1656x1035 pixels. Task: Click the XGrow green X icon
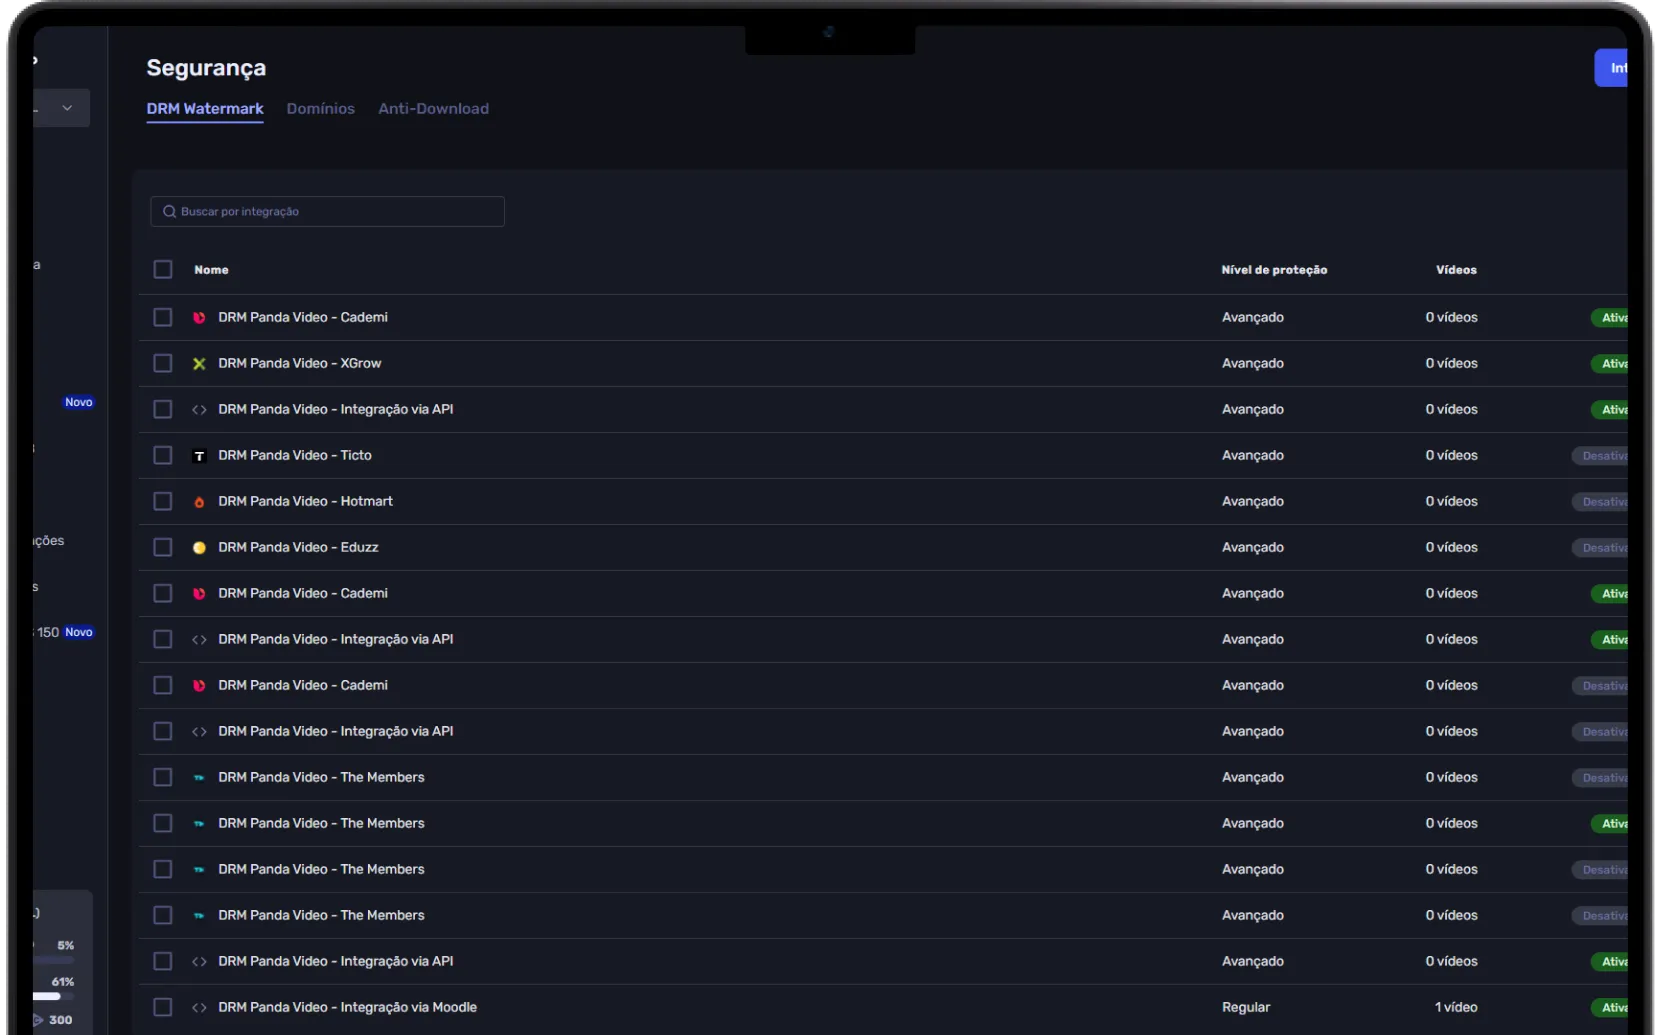199,364
